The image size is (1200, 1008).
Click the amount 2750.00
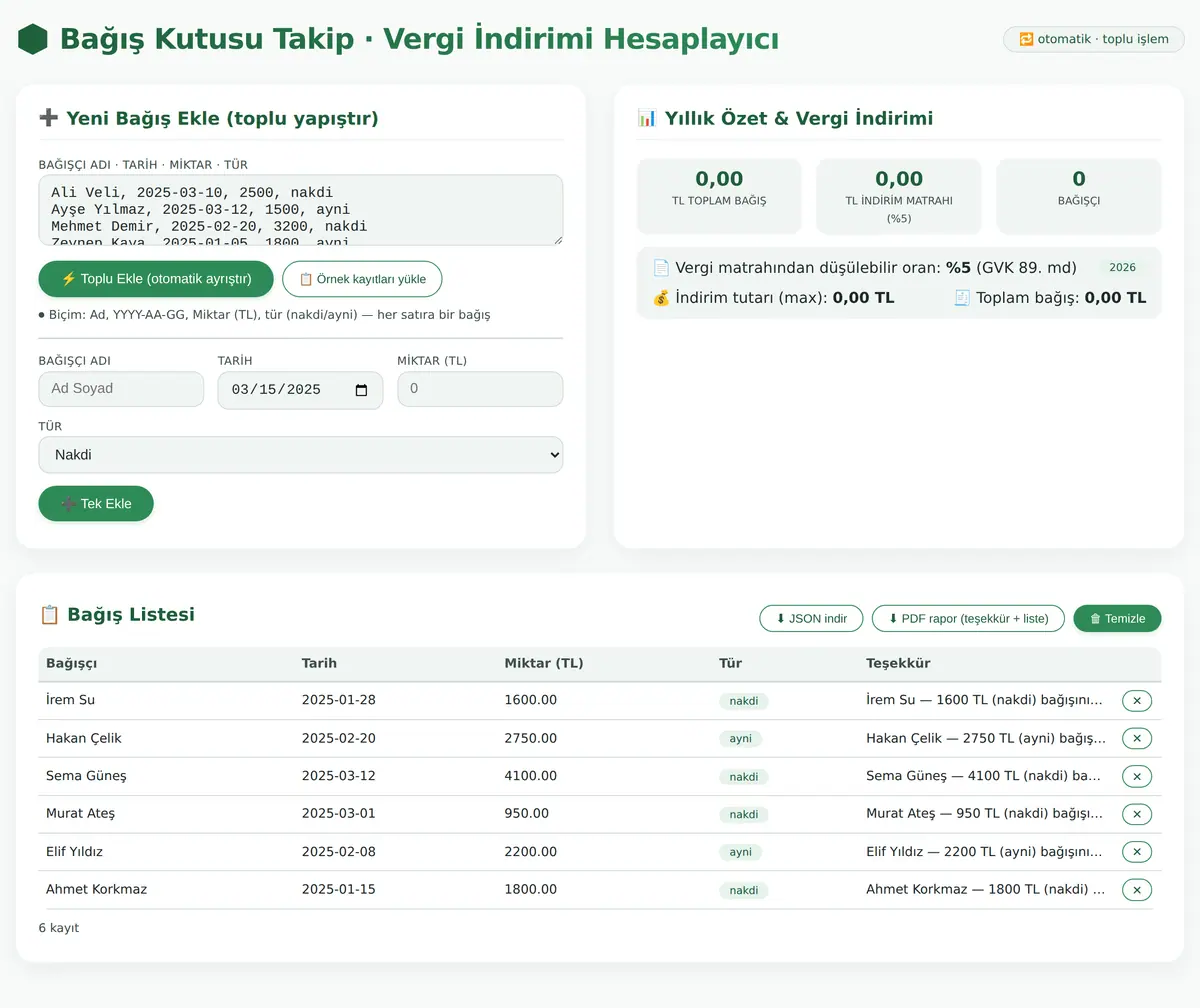[x=531, y=738]
